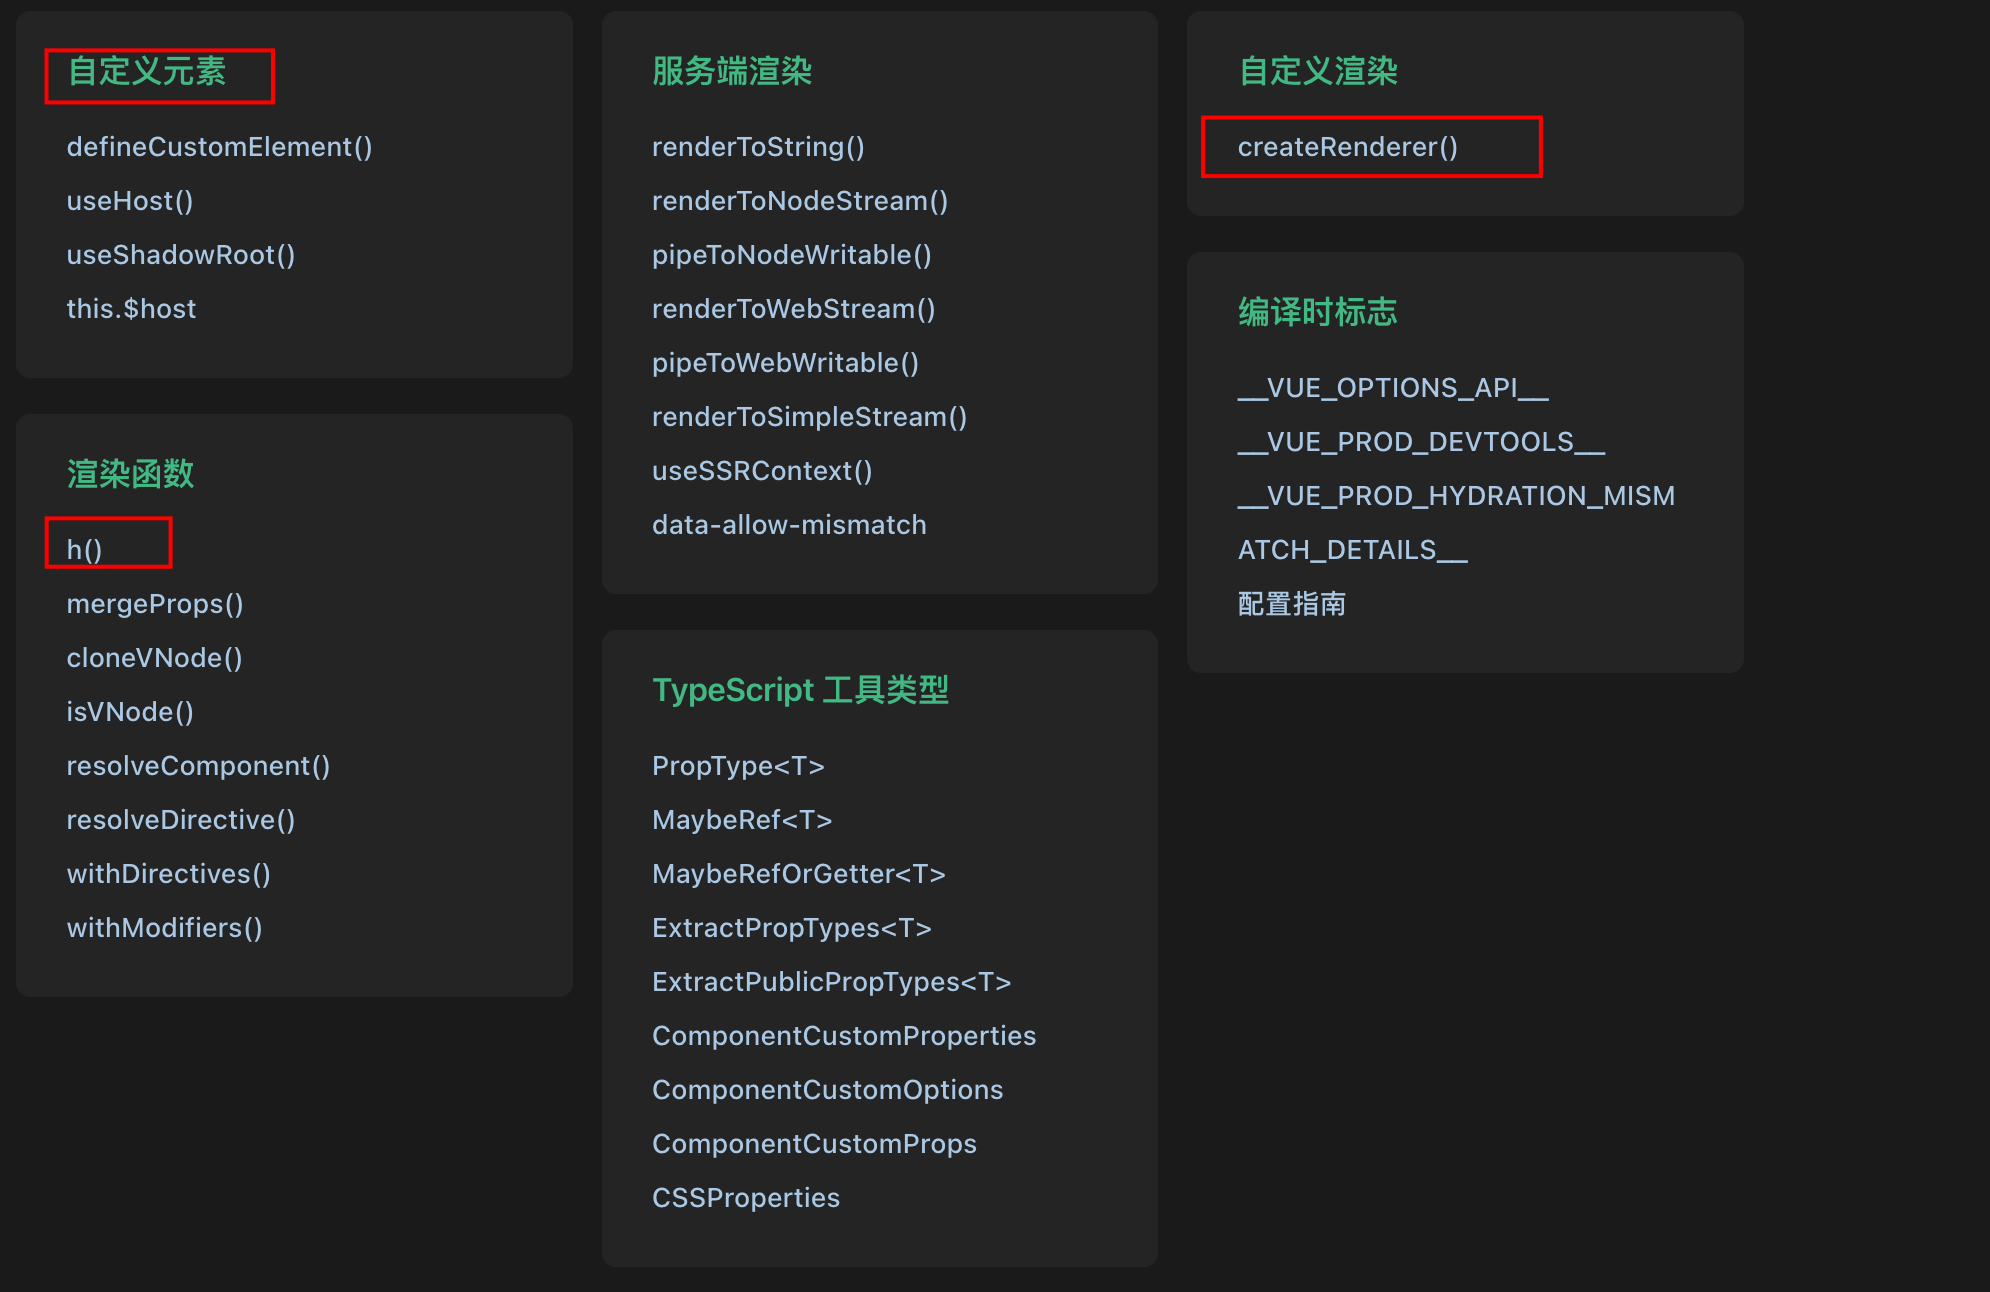The image size is (1990, 1292).
Task: Open ComponentCustomProps link
Action: [815, 1144]
